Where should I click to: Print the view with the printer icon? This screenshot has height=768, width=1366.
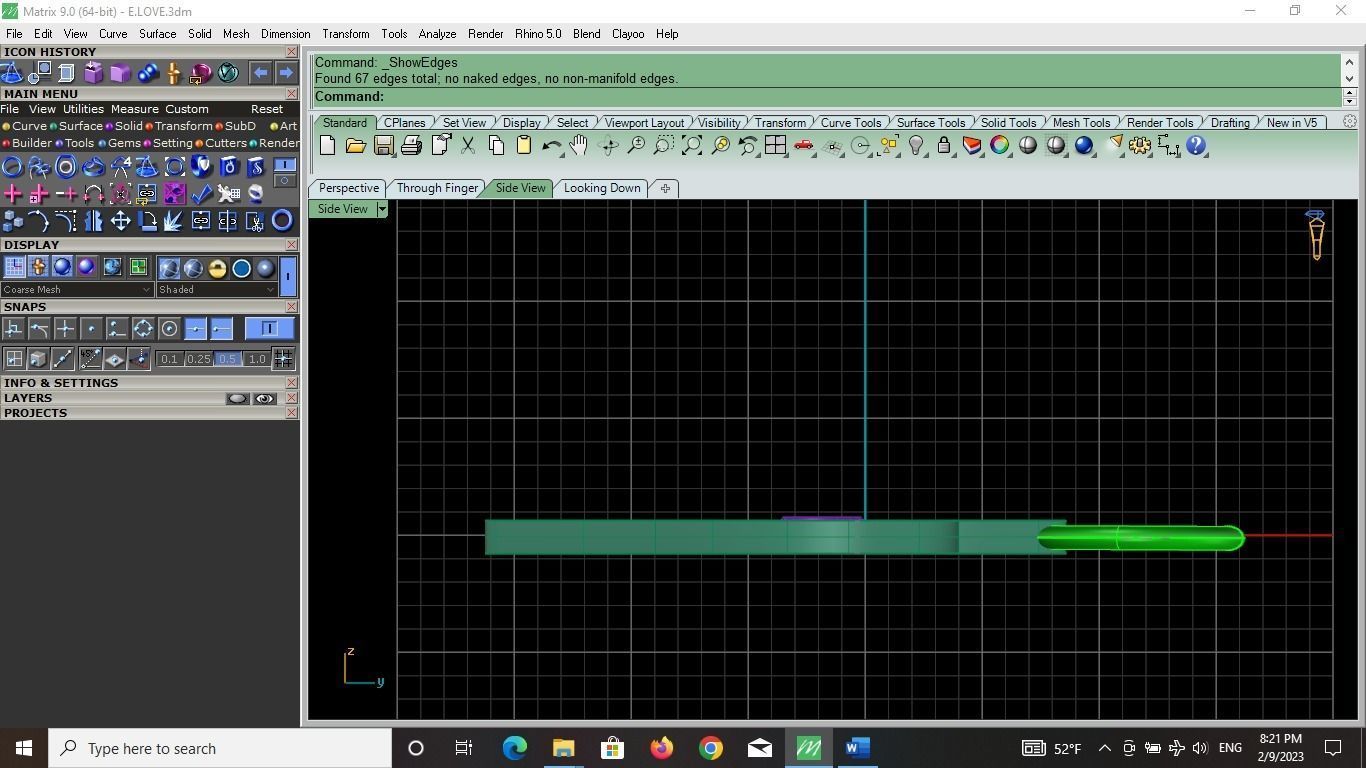(x=411, y=146)
